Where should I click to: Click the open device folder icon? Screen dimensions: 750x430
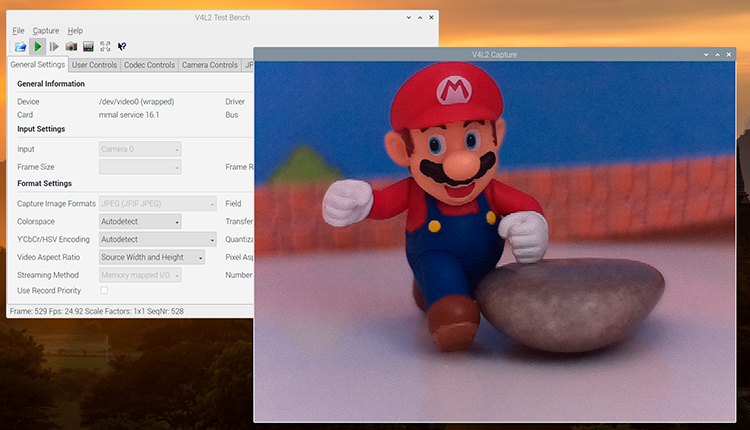(x=20, y=46)
